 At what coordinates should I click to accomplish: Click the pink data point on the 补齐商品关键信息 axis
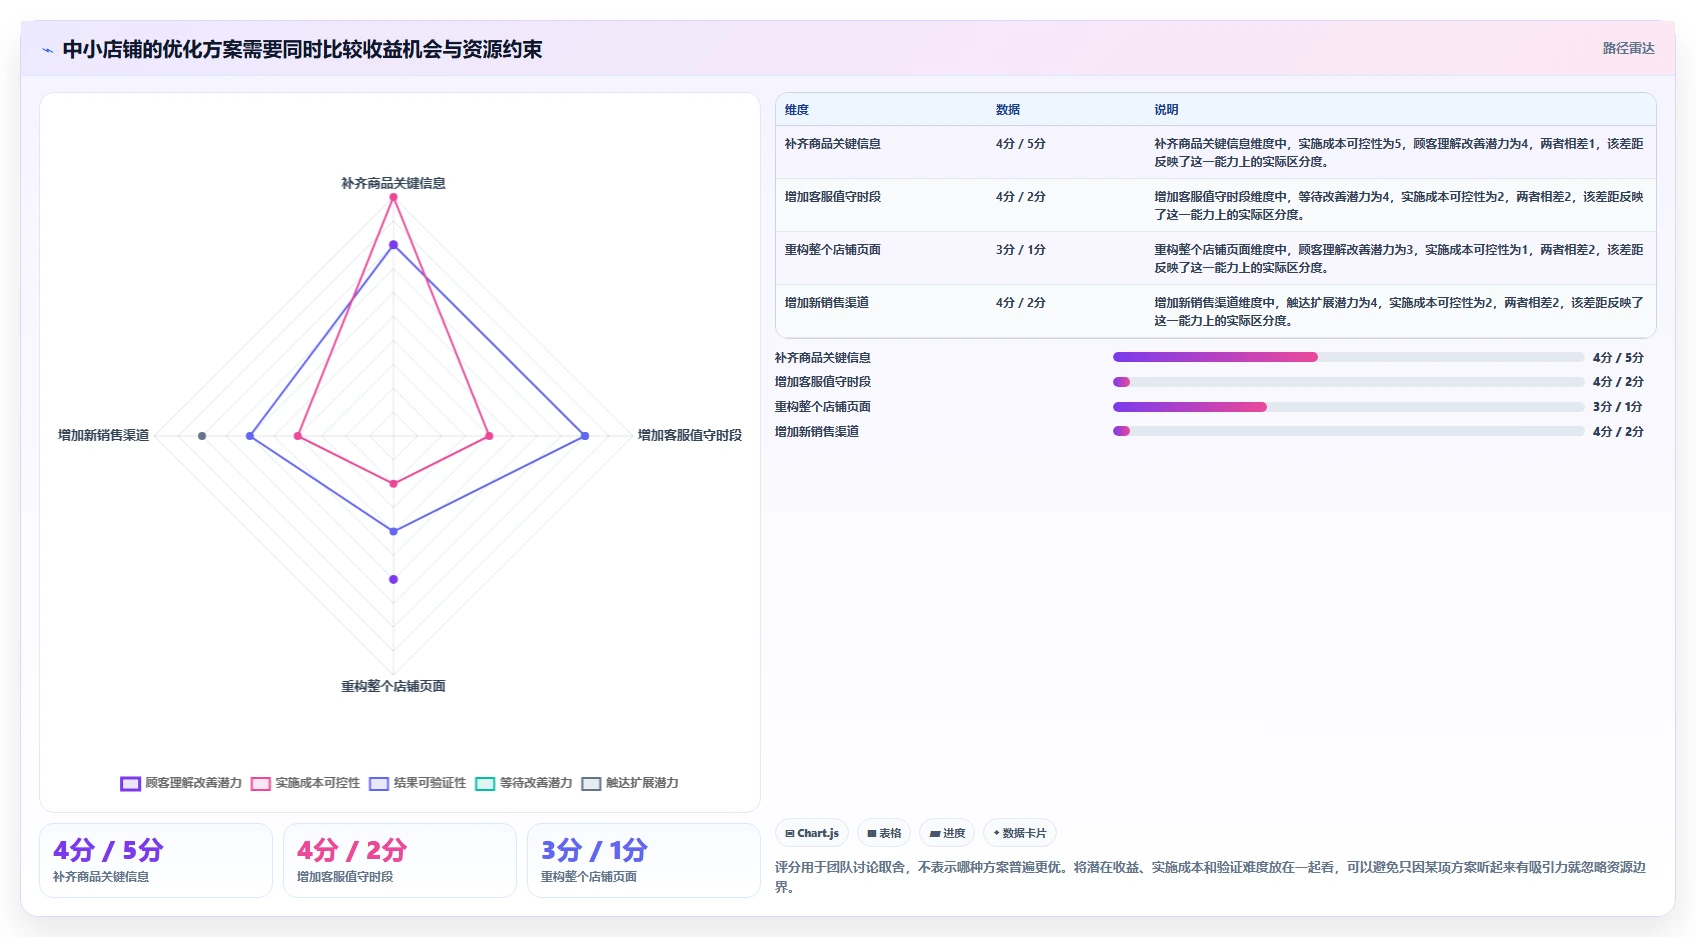pyautogui.click(x=393, y=197)
